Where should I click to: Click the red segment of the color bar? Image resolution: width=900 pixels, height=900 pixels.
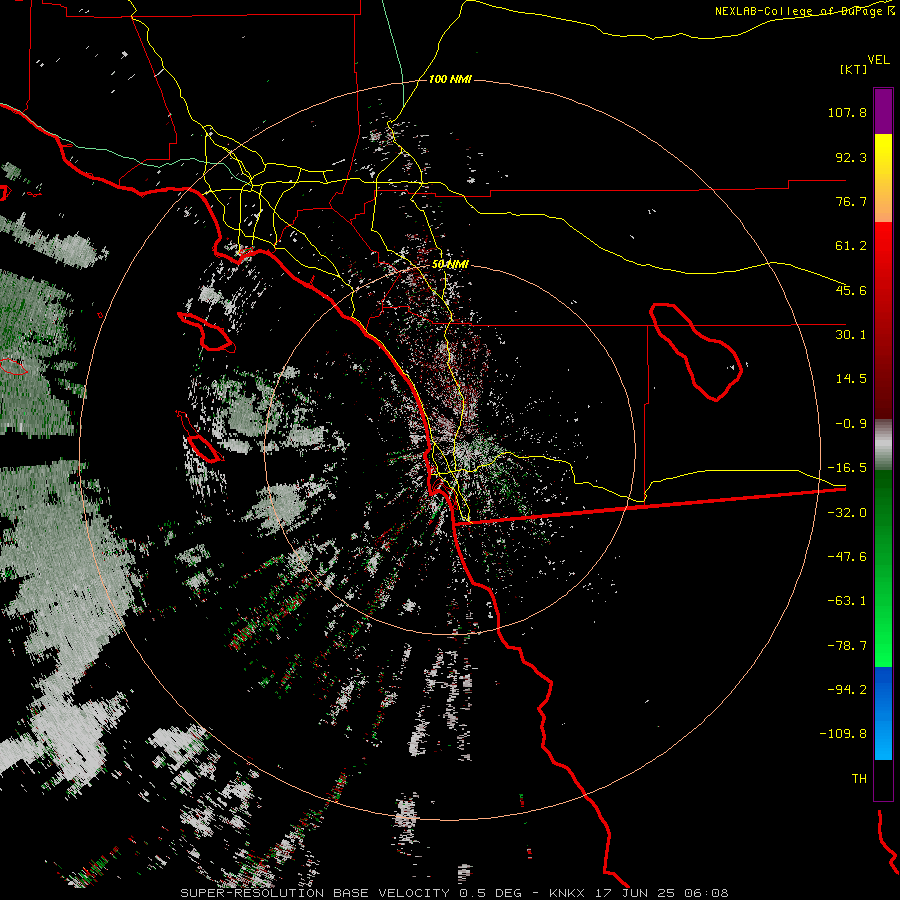click(x=883, y=320)
